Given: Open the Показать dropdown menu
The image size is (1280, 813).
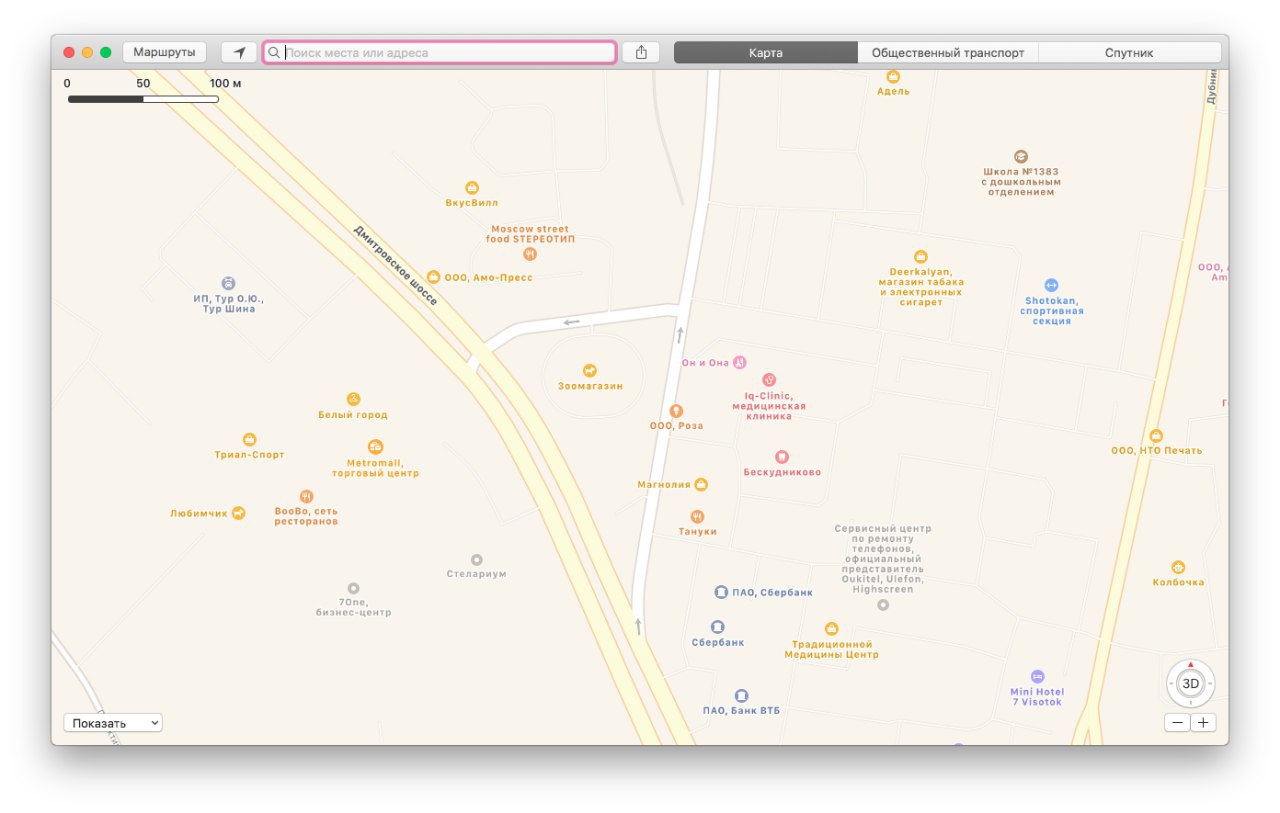Looking at the screenshot, I should 113,723.
